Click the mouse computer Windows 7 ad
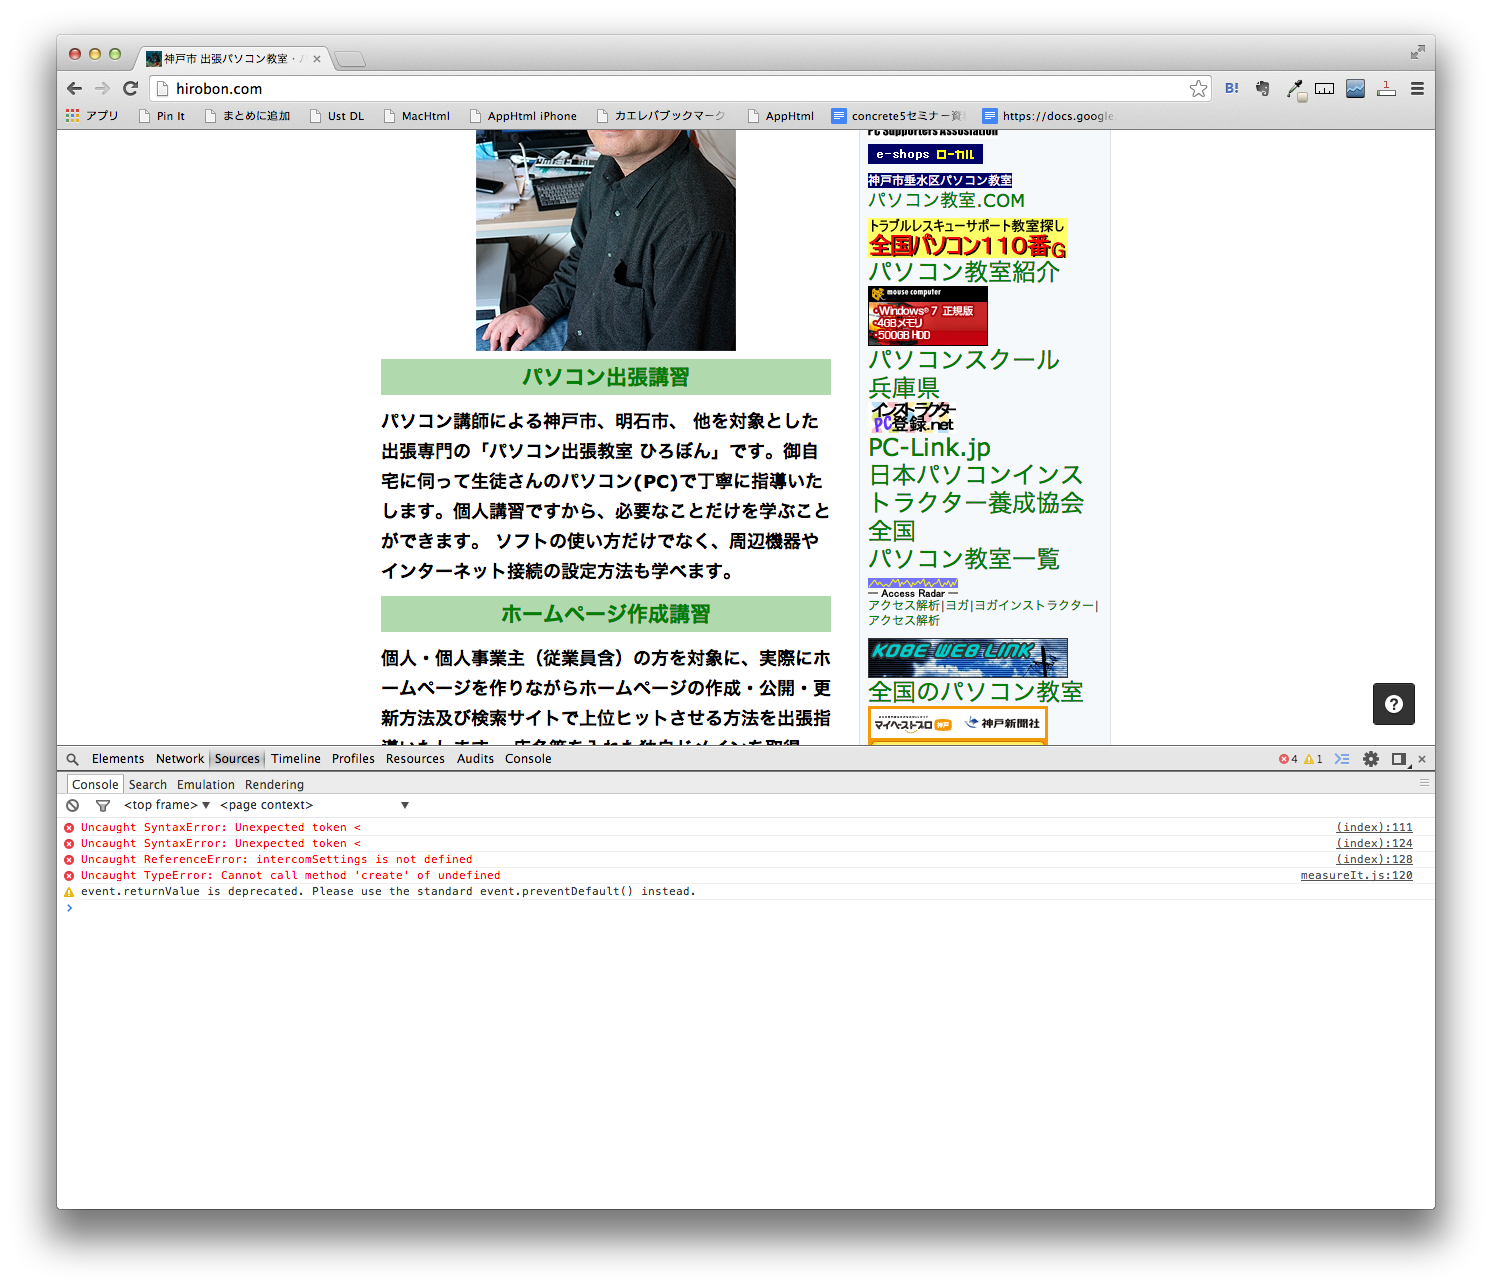 pyautogui.click(x=928, y=316)
